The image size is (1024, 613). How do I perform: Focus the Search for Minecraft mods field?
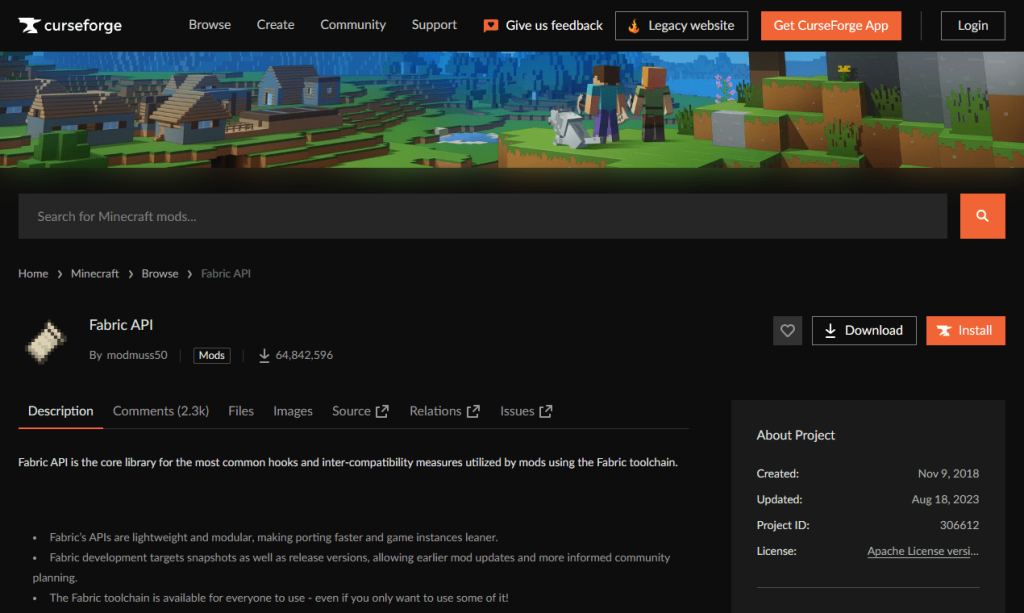(482, 216)
